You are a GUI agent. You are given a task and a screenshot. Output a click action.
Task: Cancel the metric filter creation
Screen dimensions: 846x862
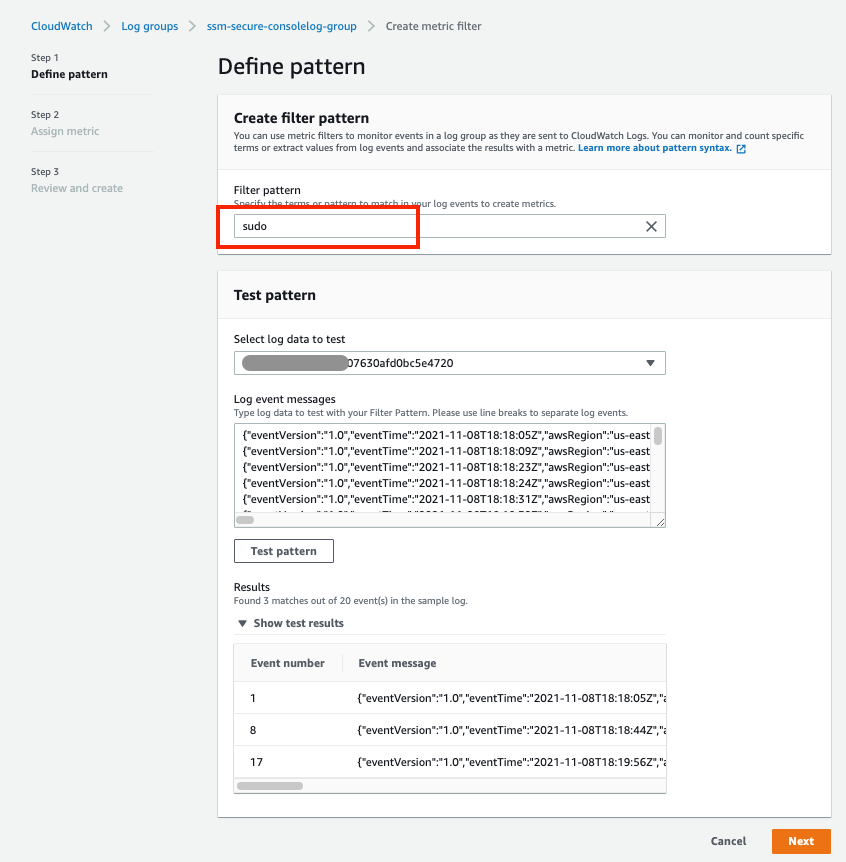coord(728,841)
